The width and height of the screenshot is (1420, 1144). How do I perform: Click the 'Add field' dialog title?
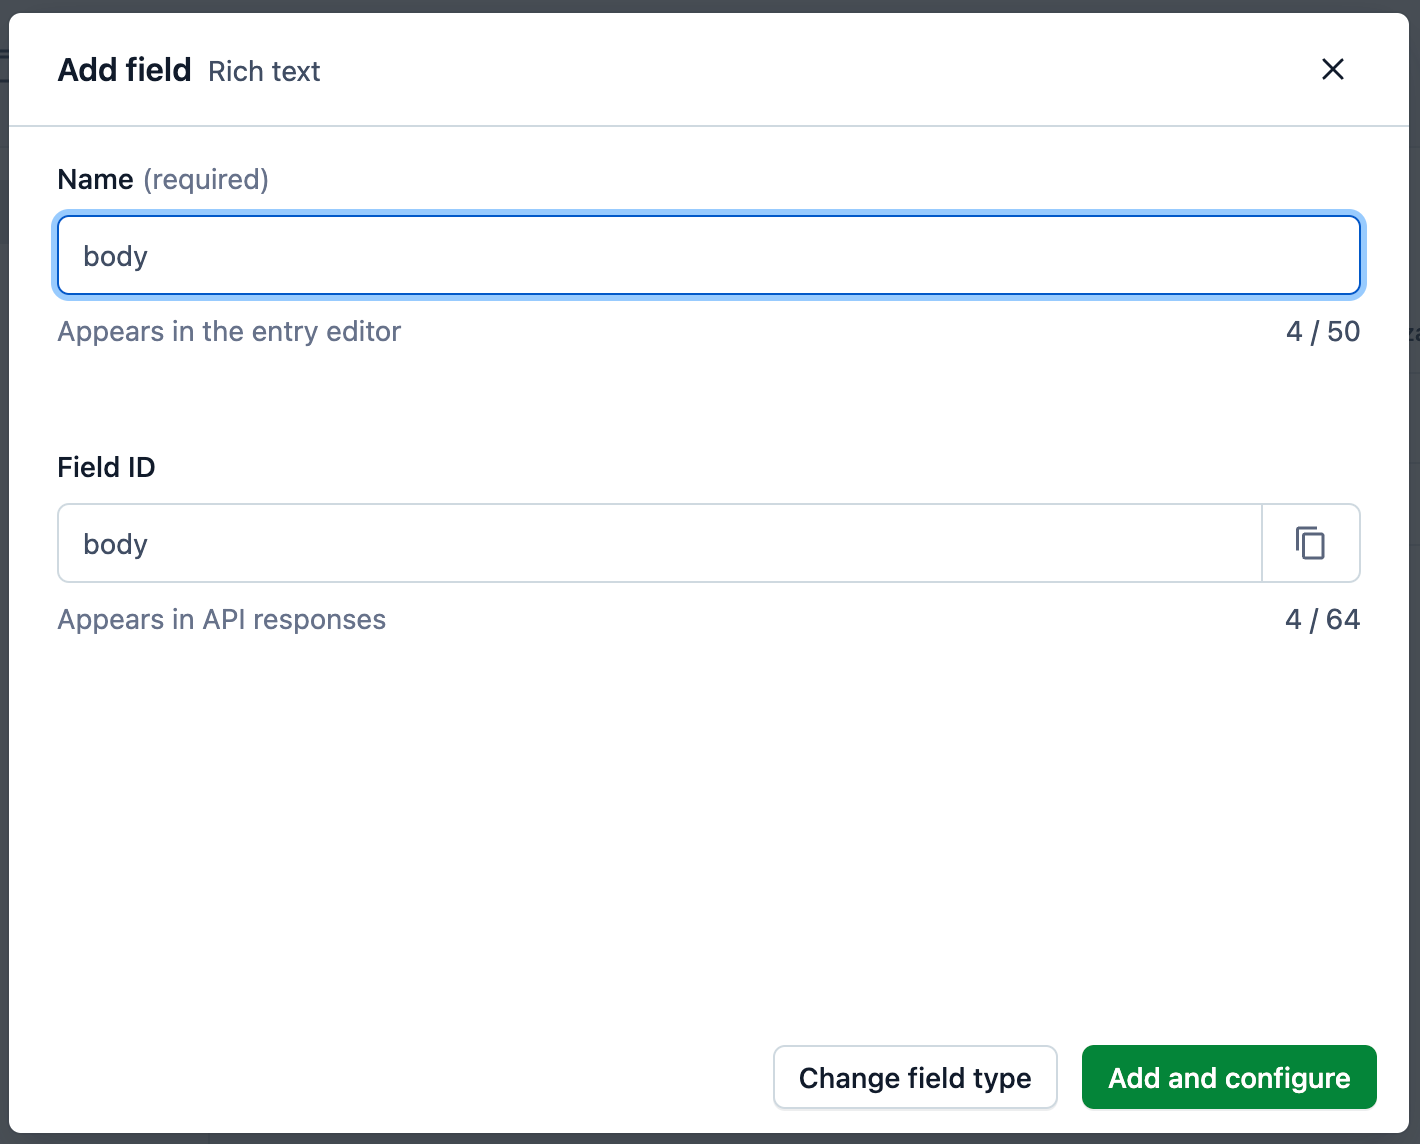point(124,69)
